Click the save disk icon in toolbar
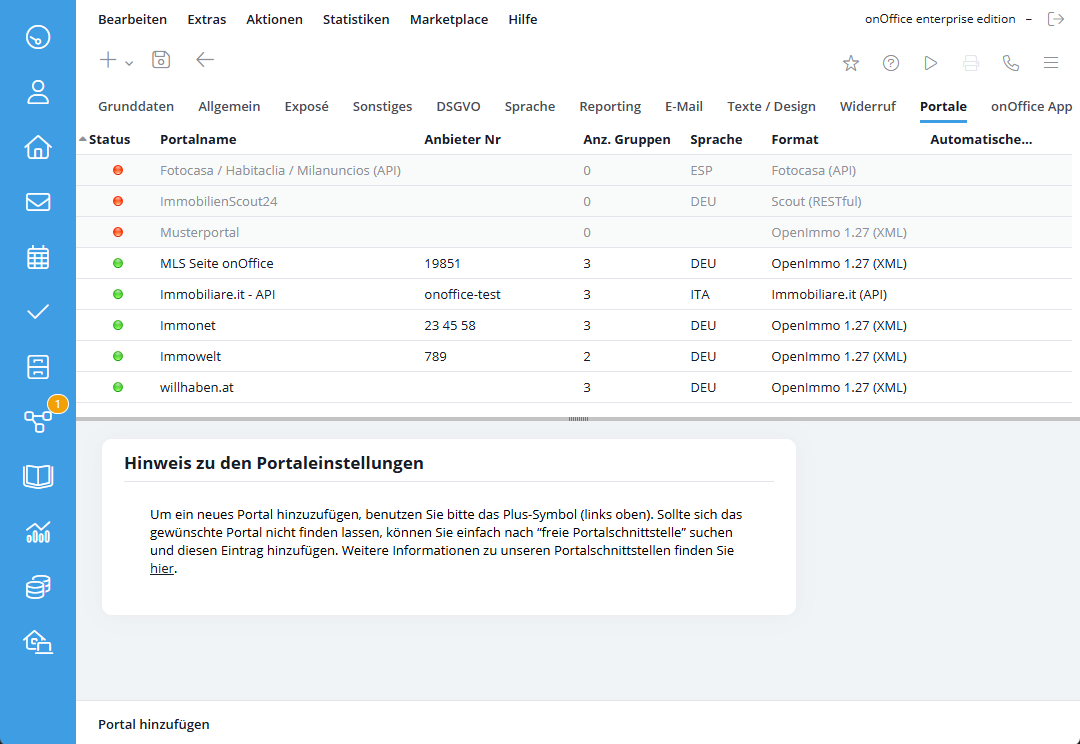 [x=161, y=60]
